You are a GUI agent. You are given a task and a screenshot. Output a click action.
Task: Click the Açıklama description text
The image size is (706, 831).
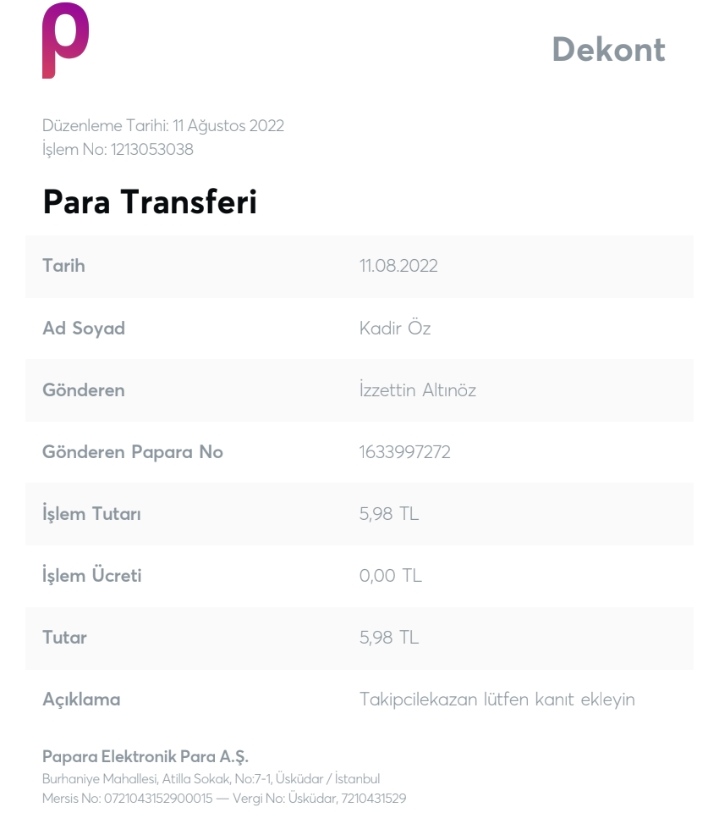coord(497,700)
